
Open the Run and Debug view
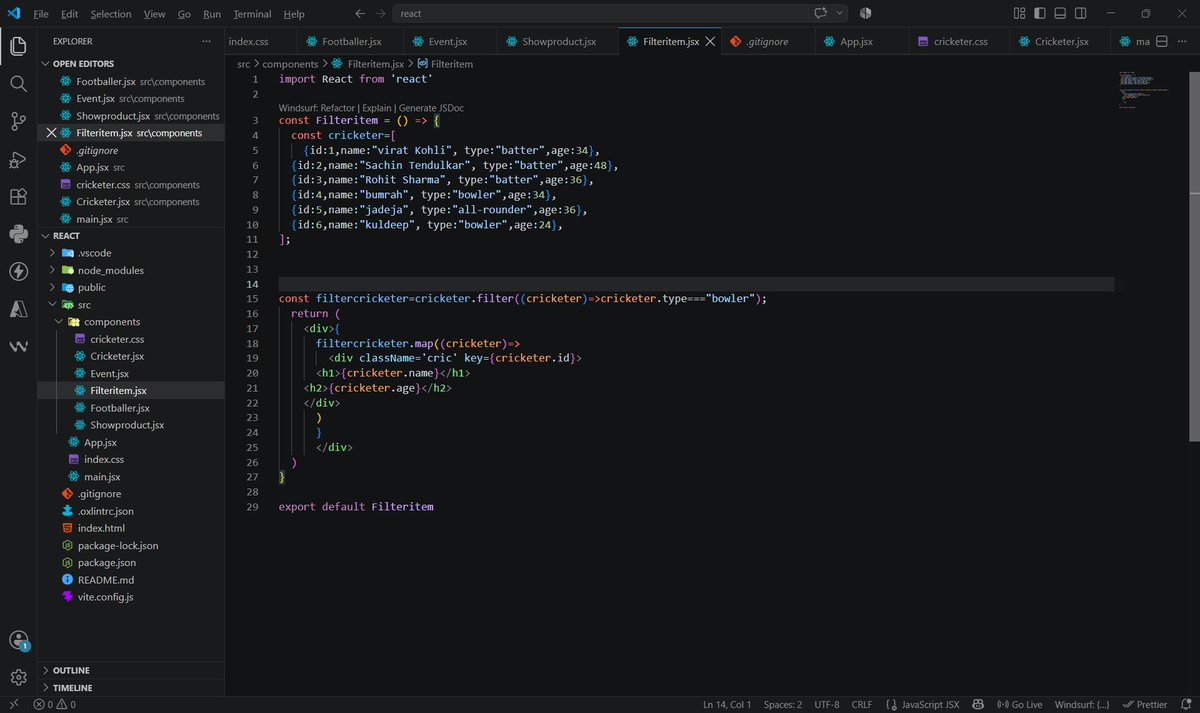(x=18, y=159)
